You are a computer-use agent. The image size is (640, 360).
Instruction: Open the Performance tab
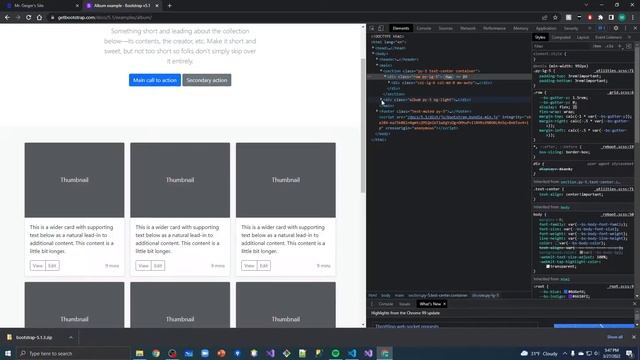[494, 28]
